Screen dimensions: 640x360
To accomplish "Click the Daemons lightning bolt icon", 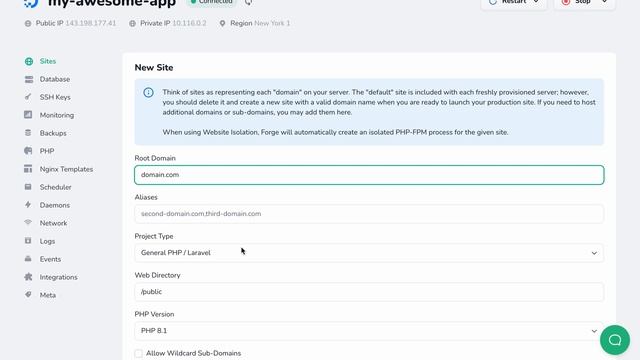I will tap(28, 204).
